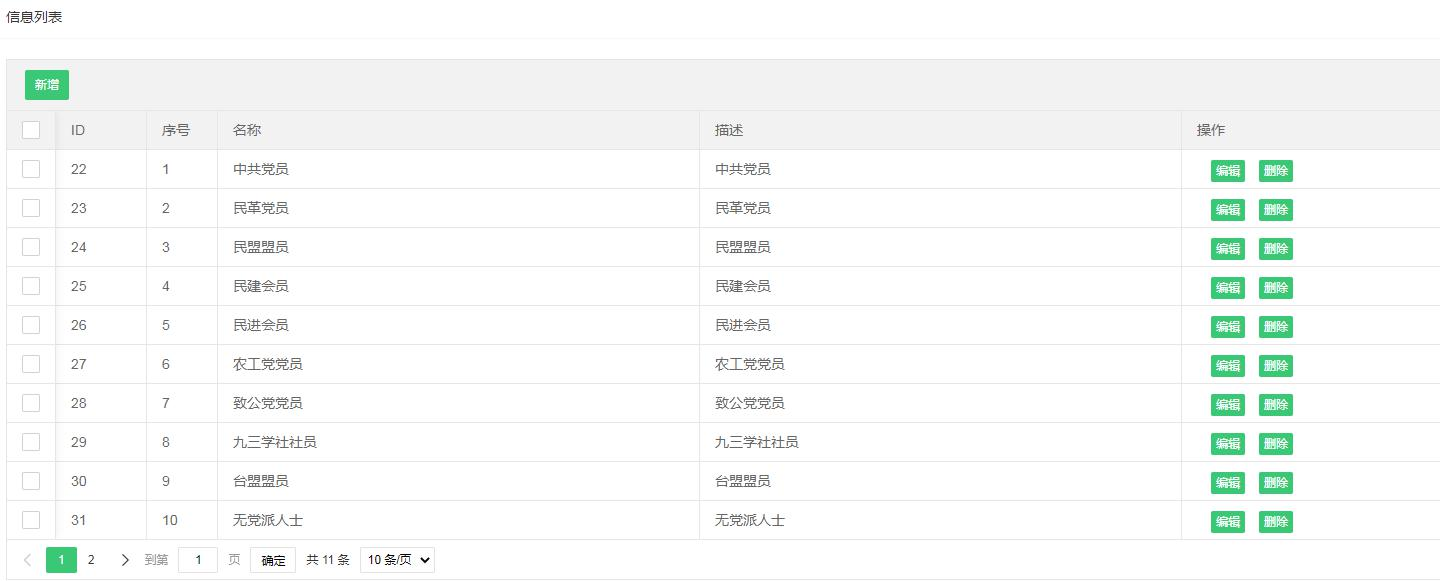Select page 1 in the pagination bar
Screen dimensions: 1440x581
pyautogui.click(x=61, y=560)
